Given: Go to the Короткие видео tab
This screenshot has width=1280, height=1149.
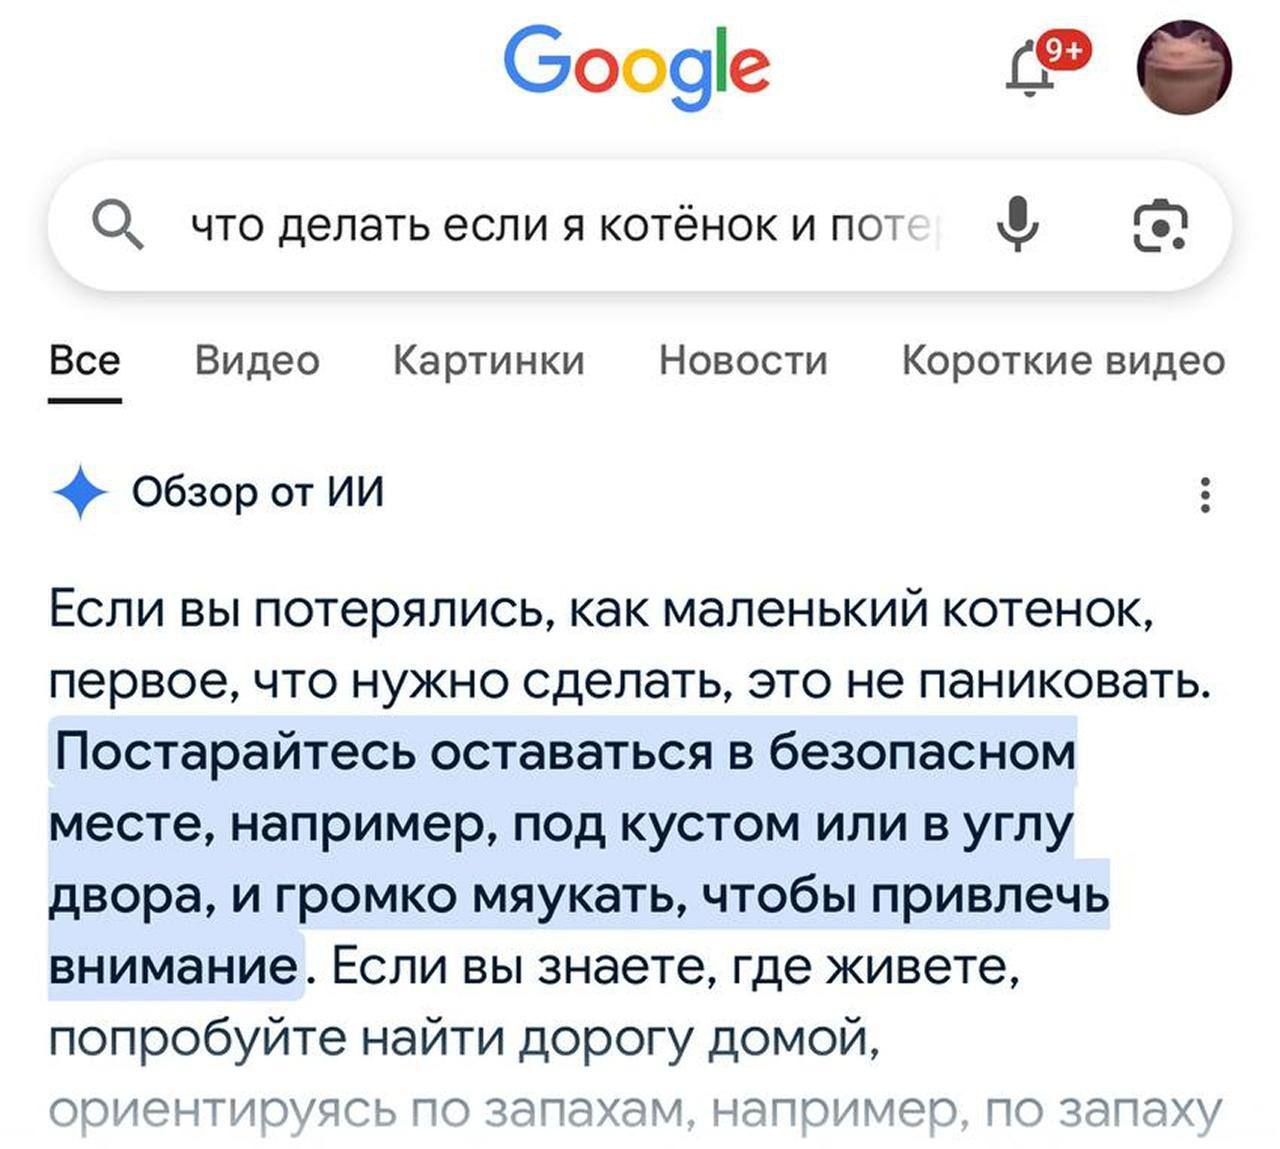Looking at the screenshot, I should click(x=1063, y=361).
